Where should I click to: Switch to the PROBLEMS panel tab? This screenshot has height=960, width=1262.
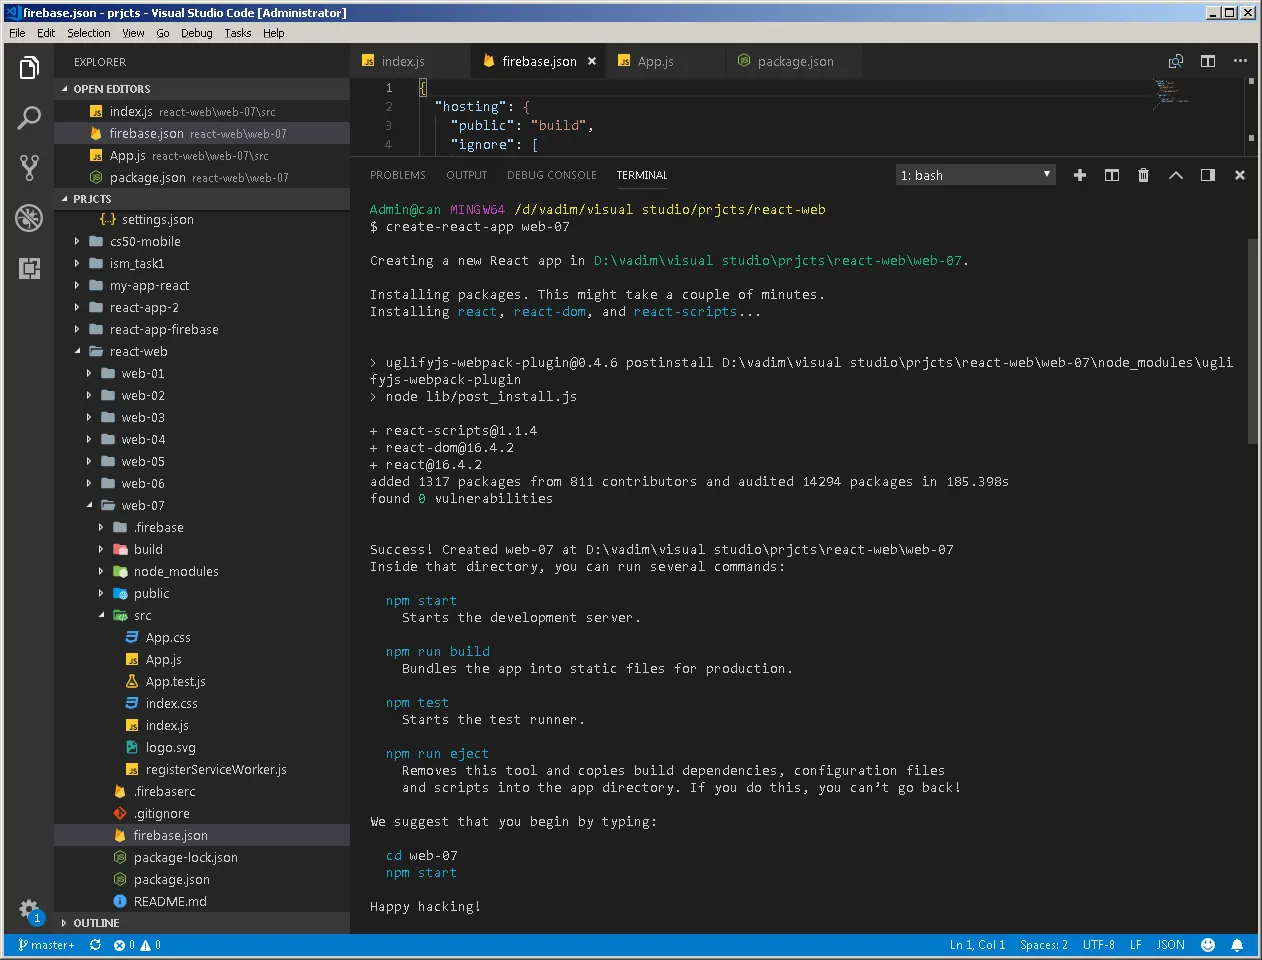coord(397,175)
